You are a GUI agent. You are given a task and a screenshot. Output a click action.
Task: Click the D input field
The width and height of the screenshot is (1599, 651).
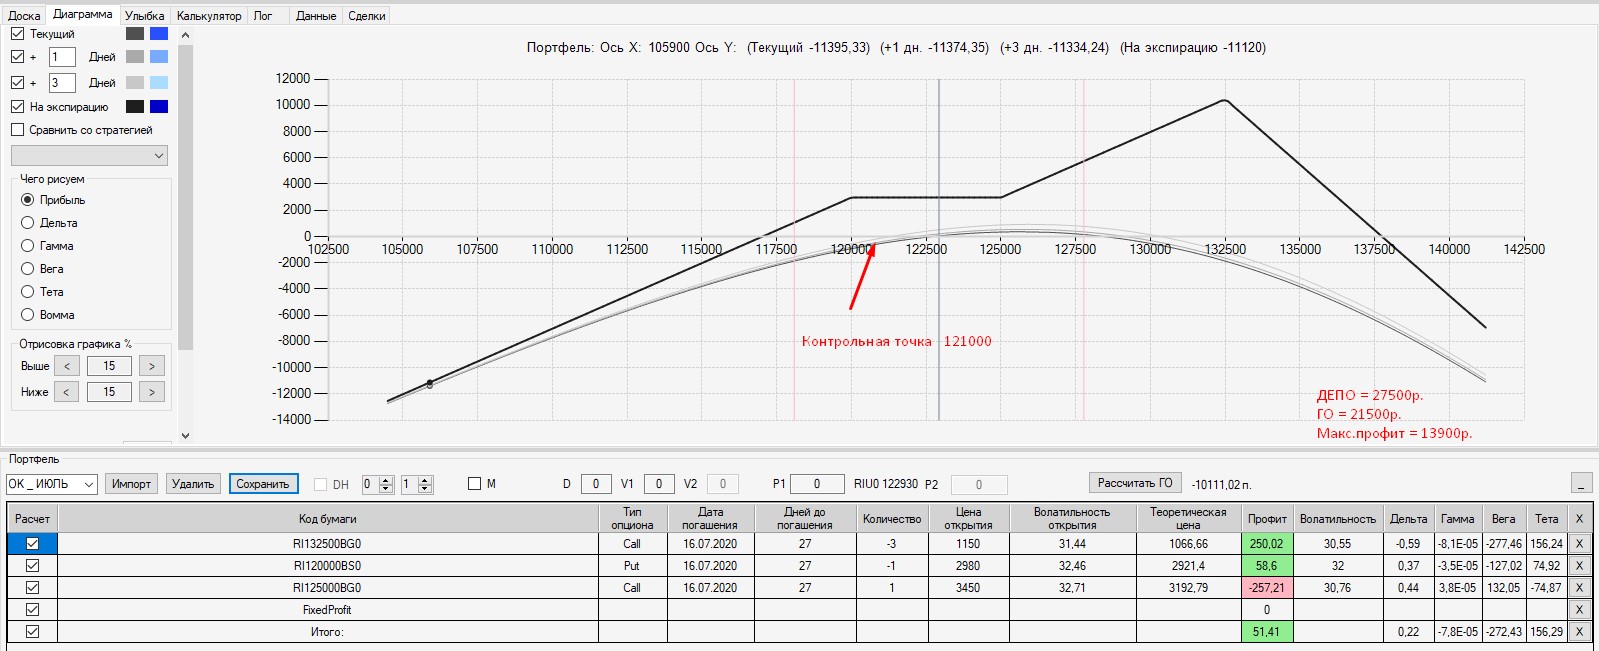click(x=596, y=484)
